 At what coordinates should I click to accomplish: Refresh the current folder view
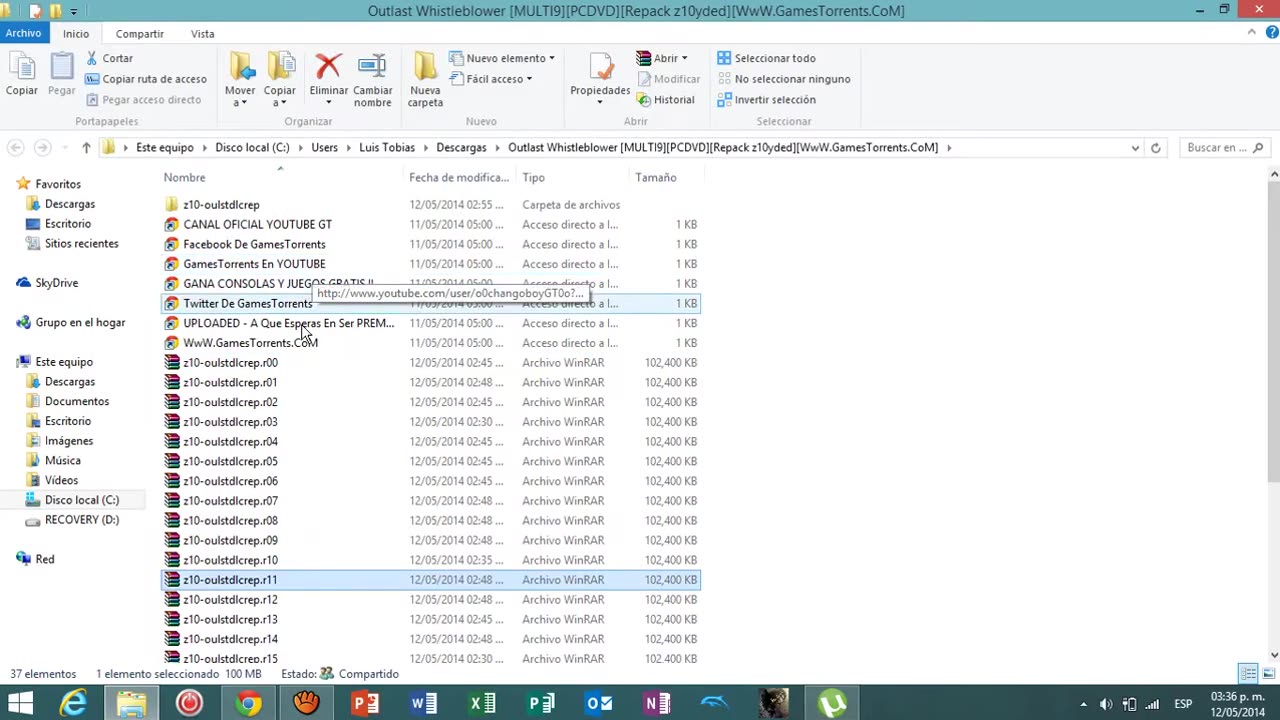(x=1155, y=148)
